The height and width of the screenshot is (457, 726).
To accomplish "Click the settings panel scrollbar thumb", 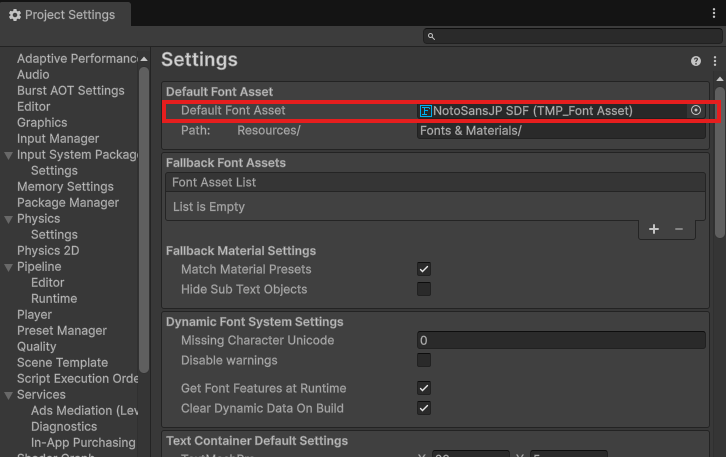I will (719, 163).
